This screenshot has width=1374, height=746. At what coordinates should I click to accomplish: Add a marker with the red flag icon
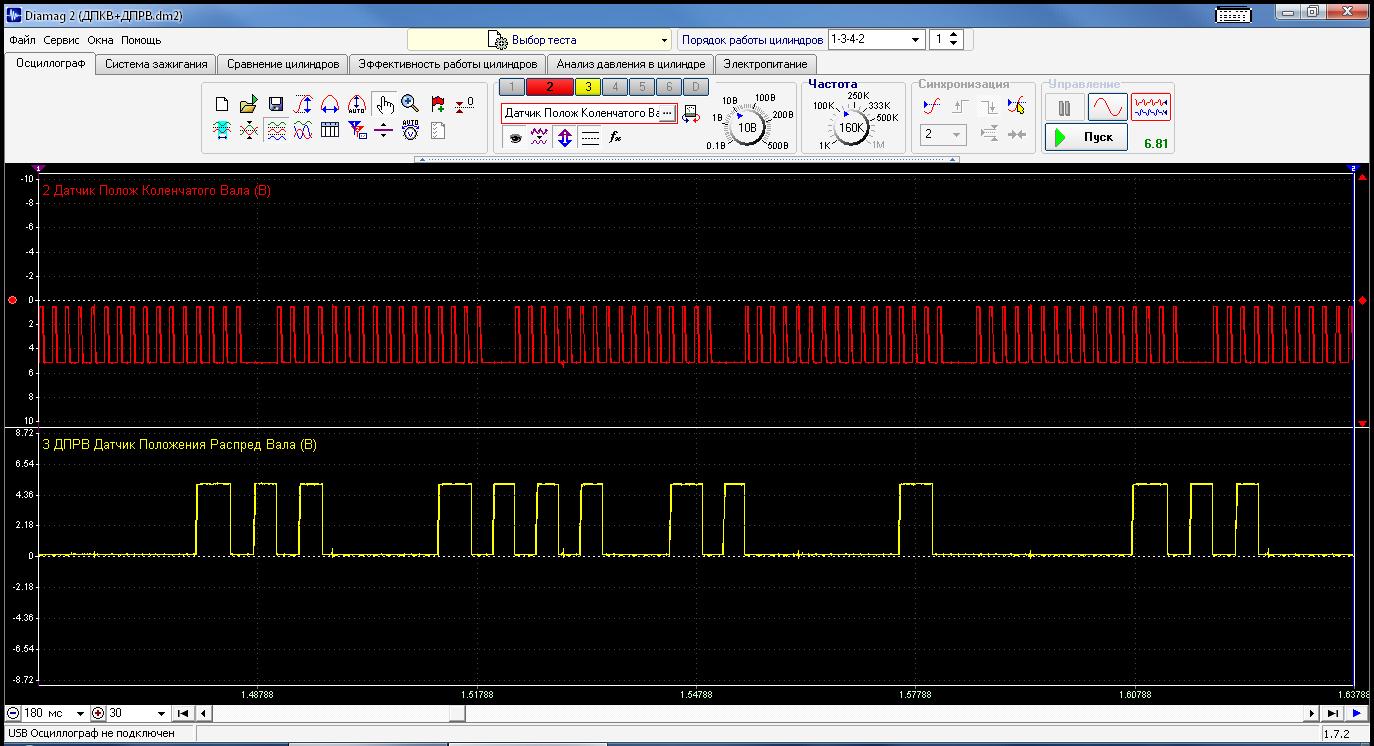click(438, 104)
